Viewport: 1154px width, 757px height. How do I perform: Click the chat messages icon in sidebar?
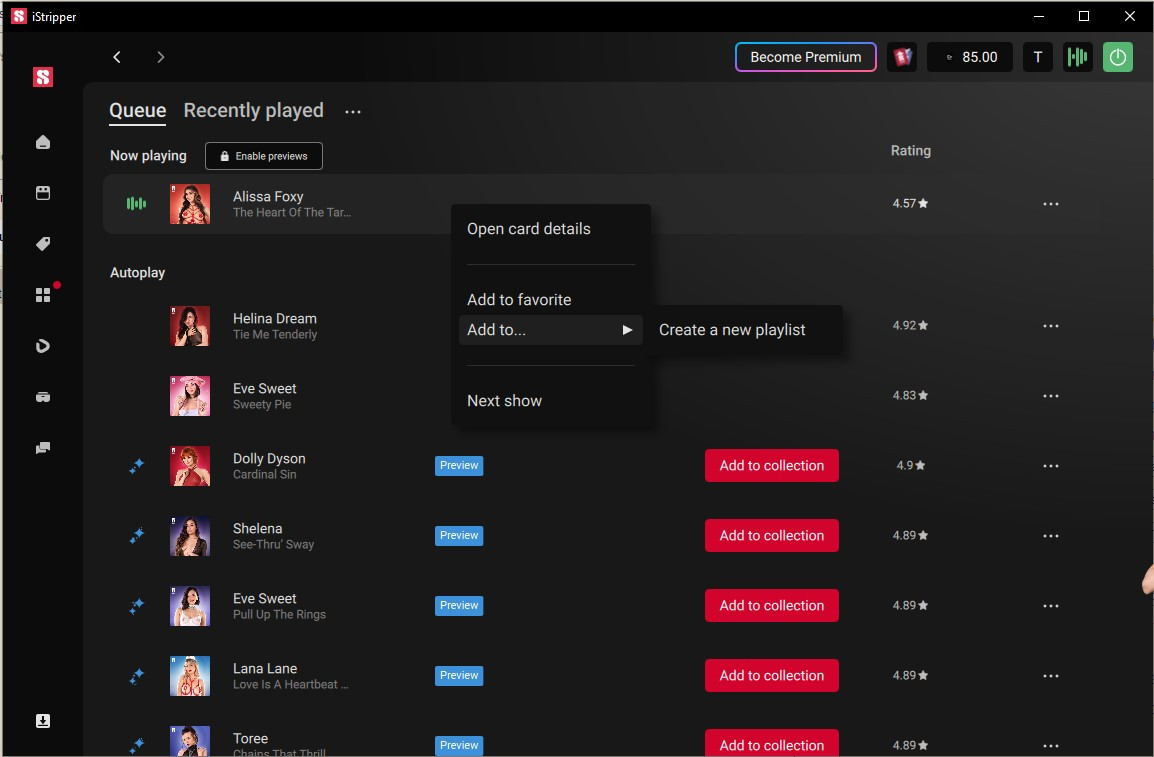(43, 448)
